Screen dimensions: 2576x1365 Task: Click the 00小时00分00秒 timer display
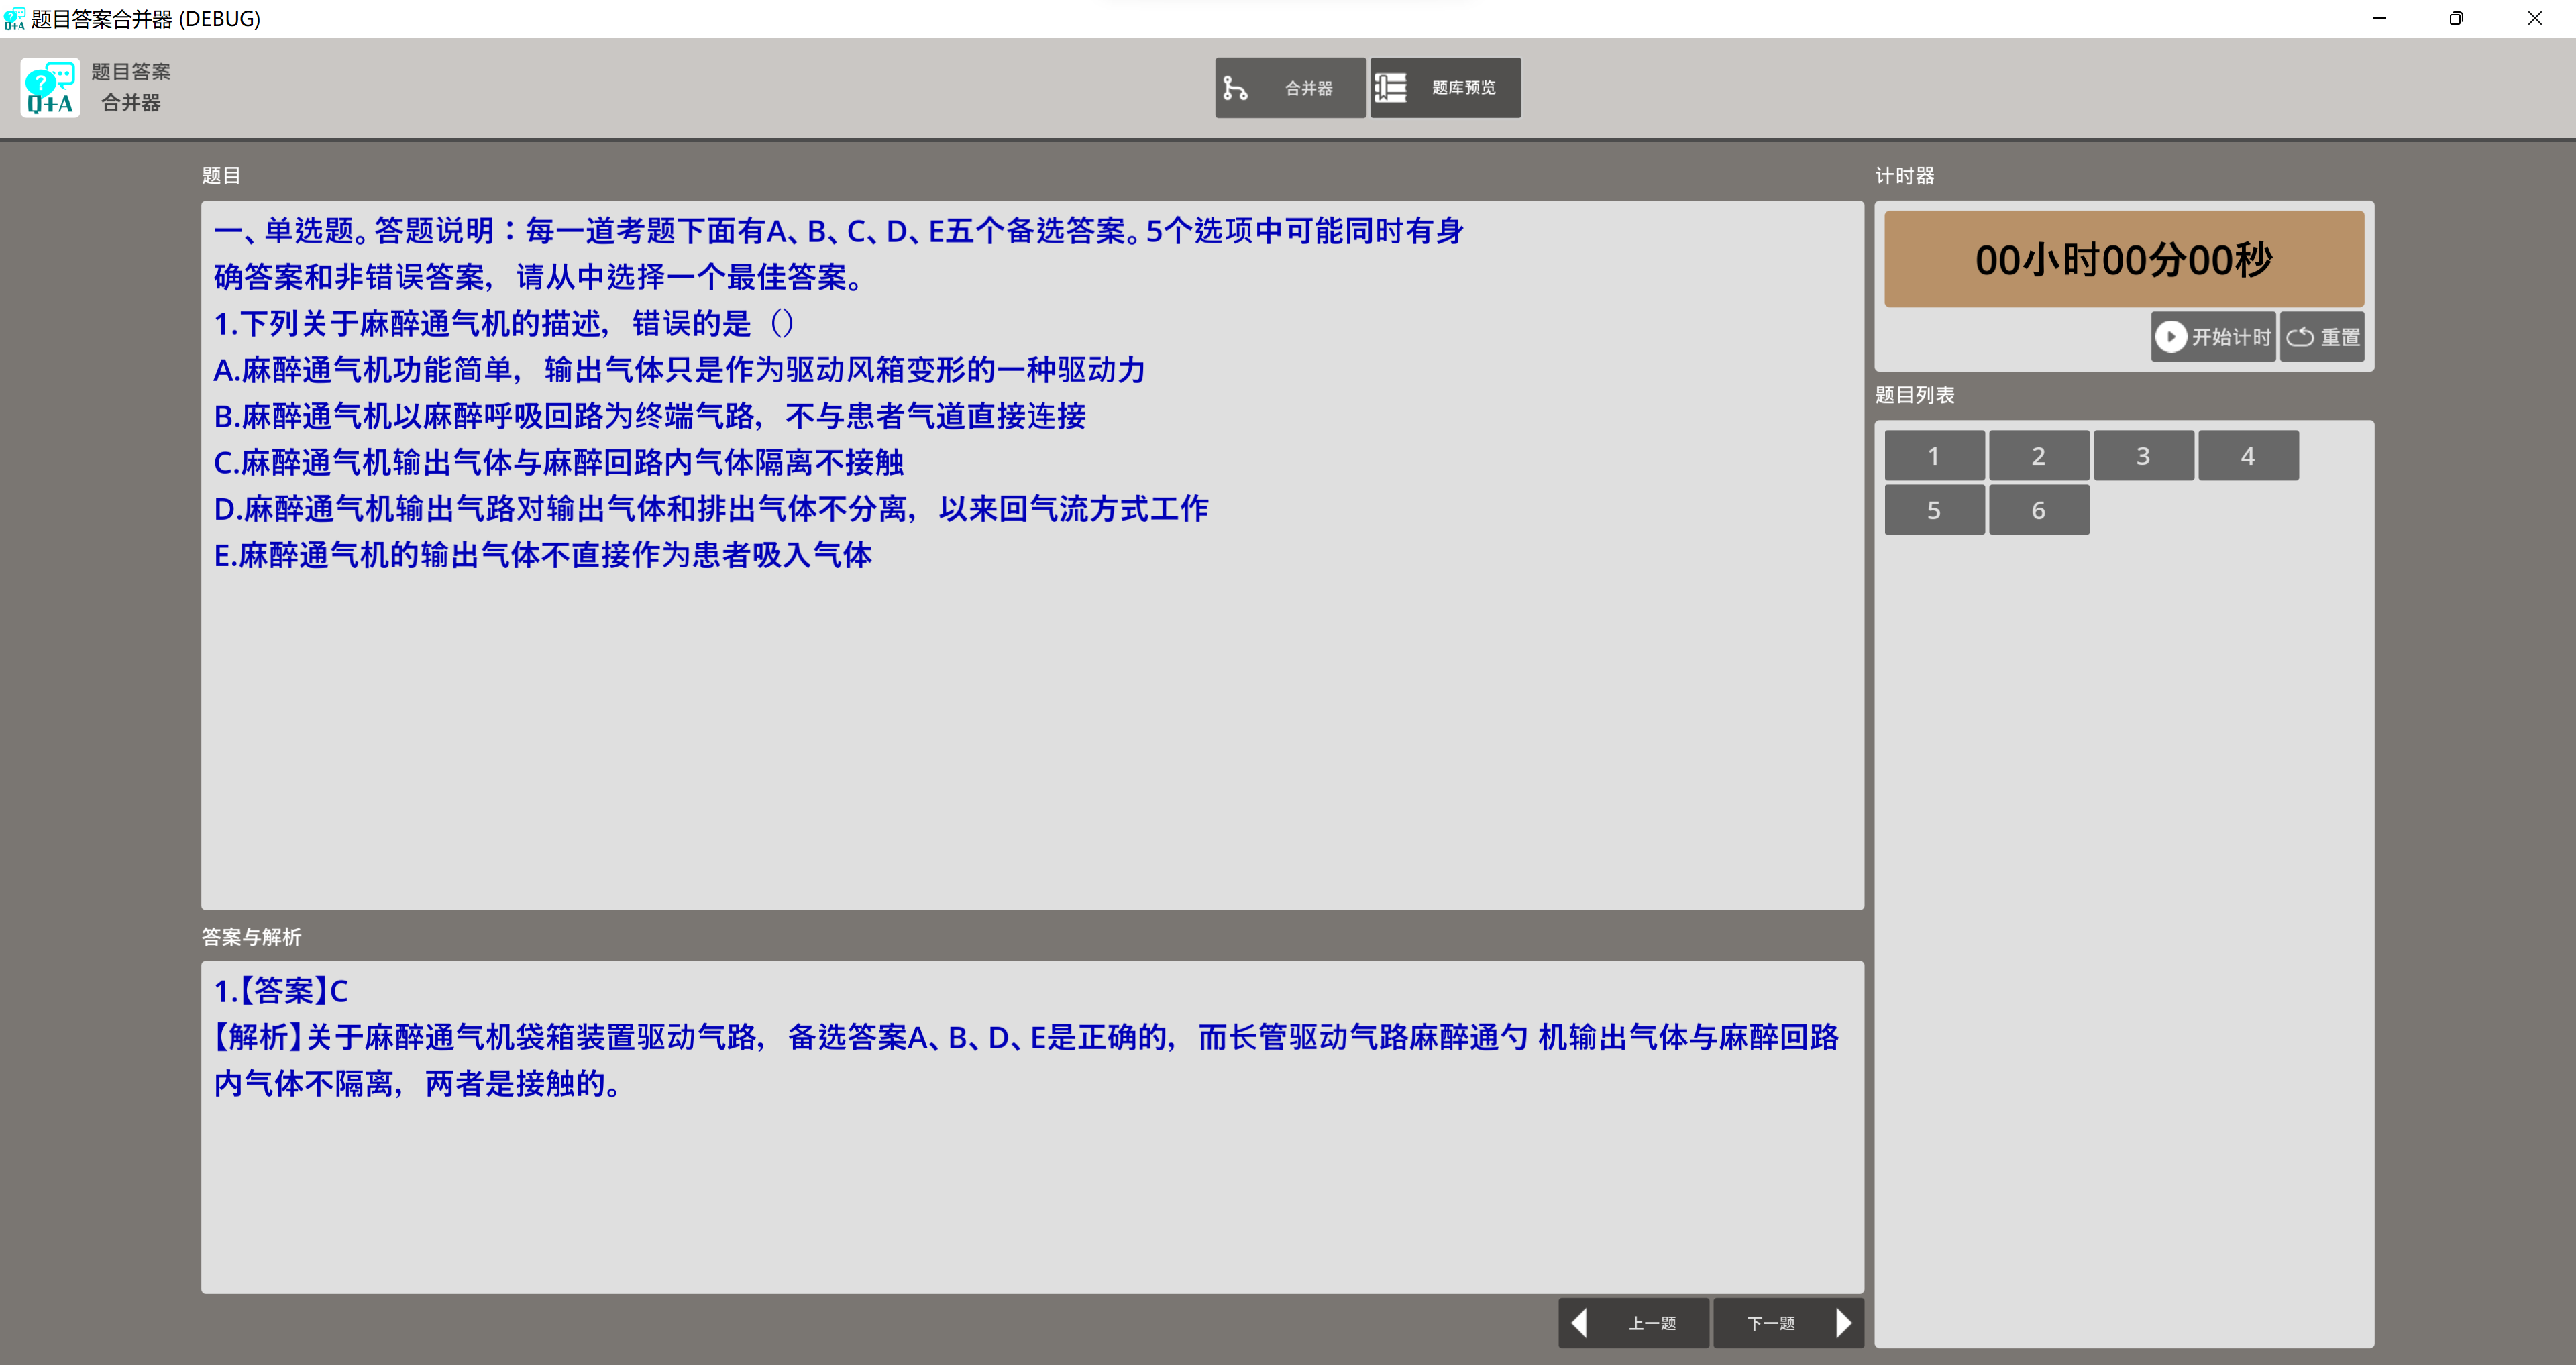point(2123,259)
